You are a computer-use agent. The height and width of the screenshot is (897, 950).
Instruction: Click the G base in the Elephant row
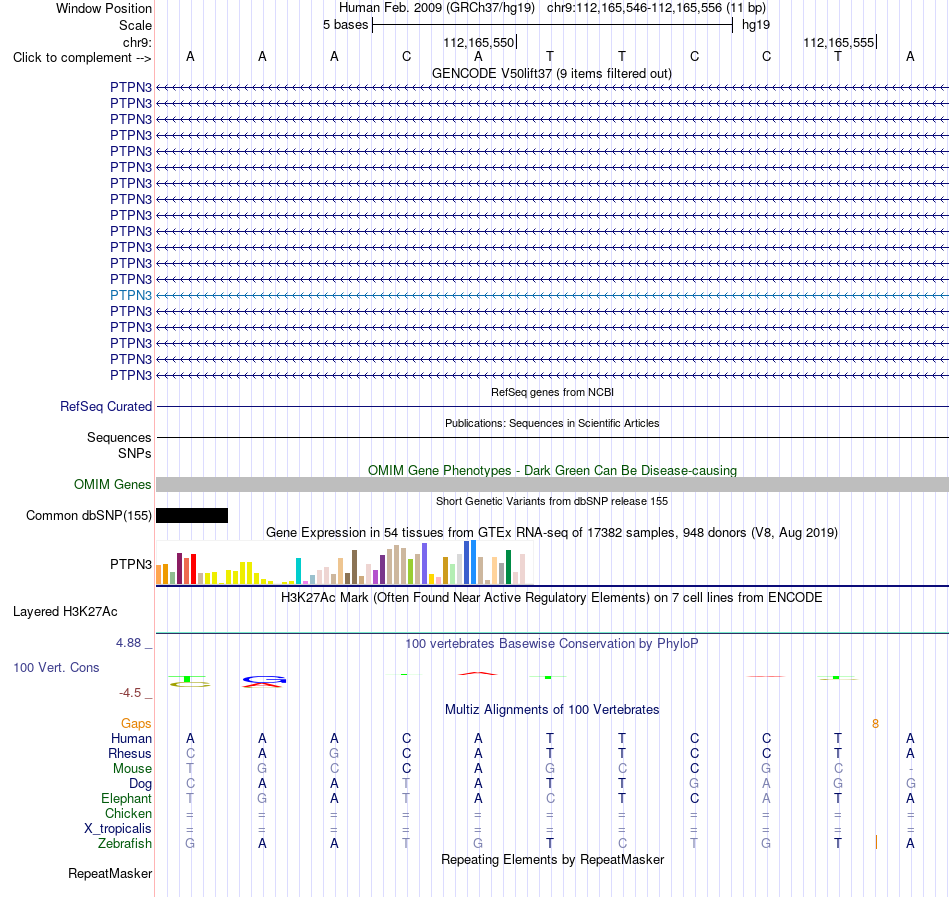tap(262, 799)
